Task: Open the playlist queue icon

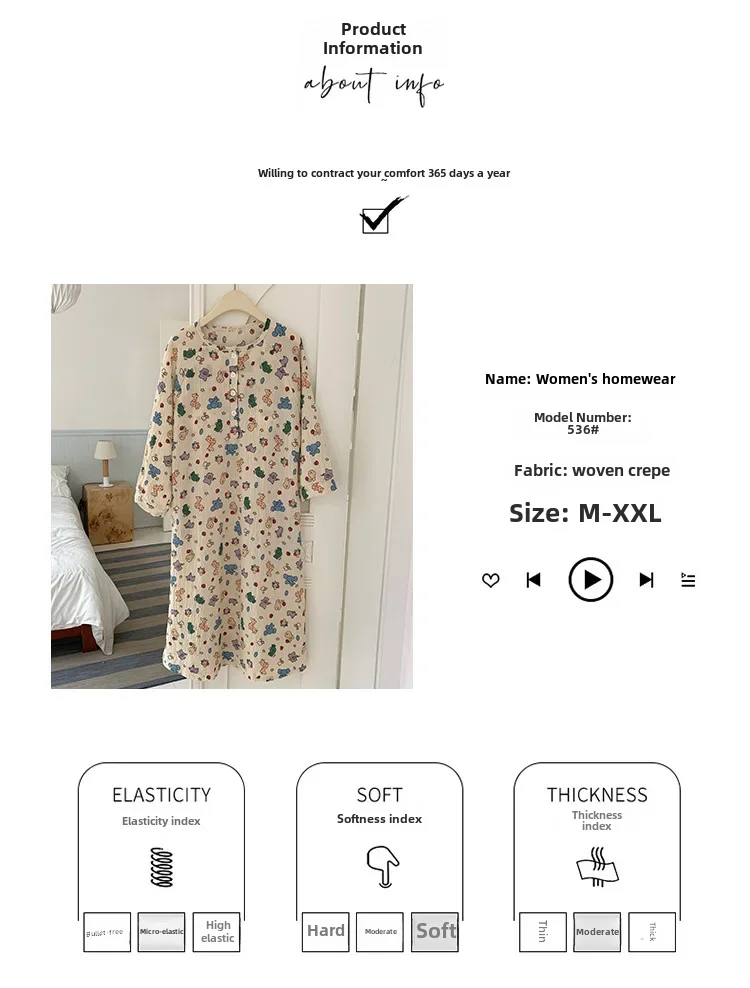Action: tap(688, 580)
